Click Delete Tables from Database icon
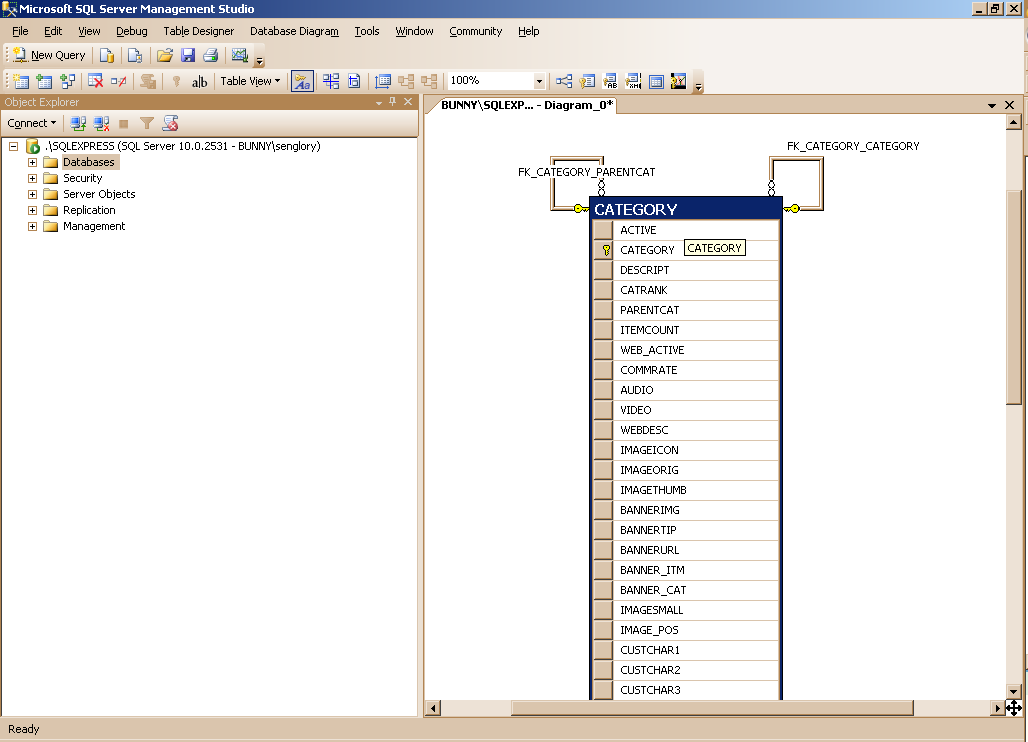Image resolution: width=1028 pixels, height=742 pixels. click(96, 81)
